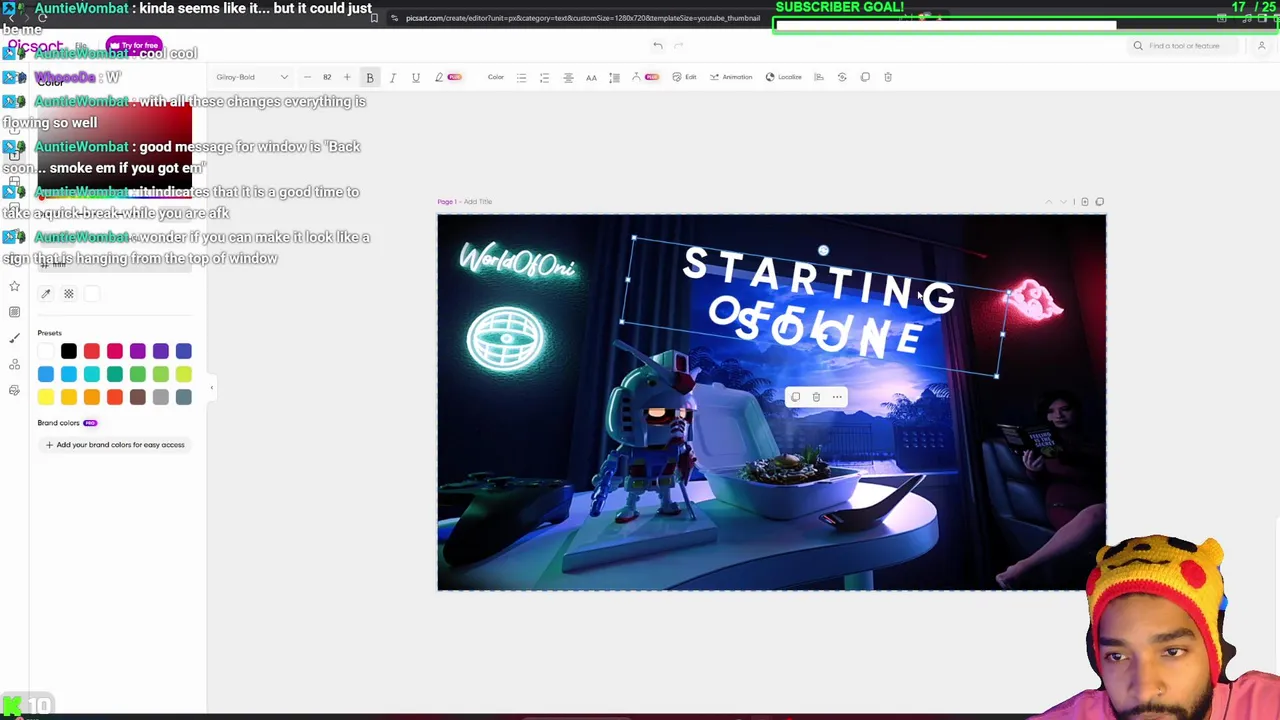
Task: Open the batch edit sidebar icon
Action: (14, 390)
